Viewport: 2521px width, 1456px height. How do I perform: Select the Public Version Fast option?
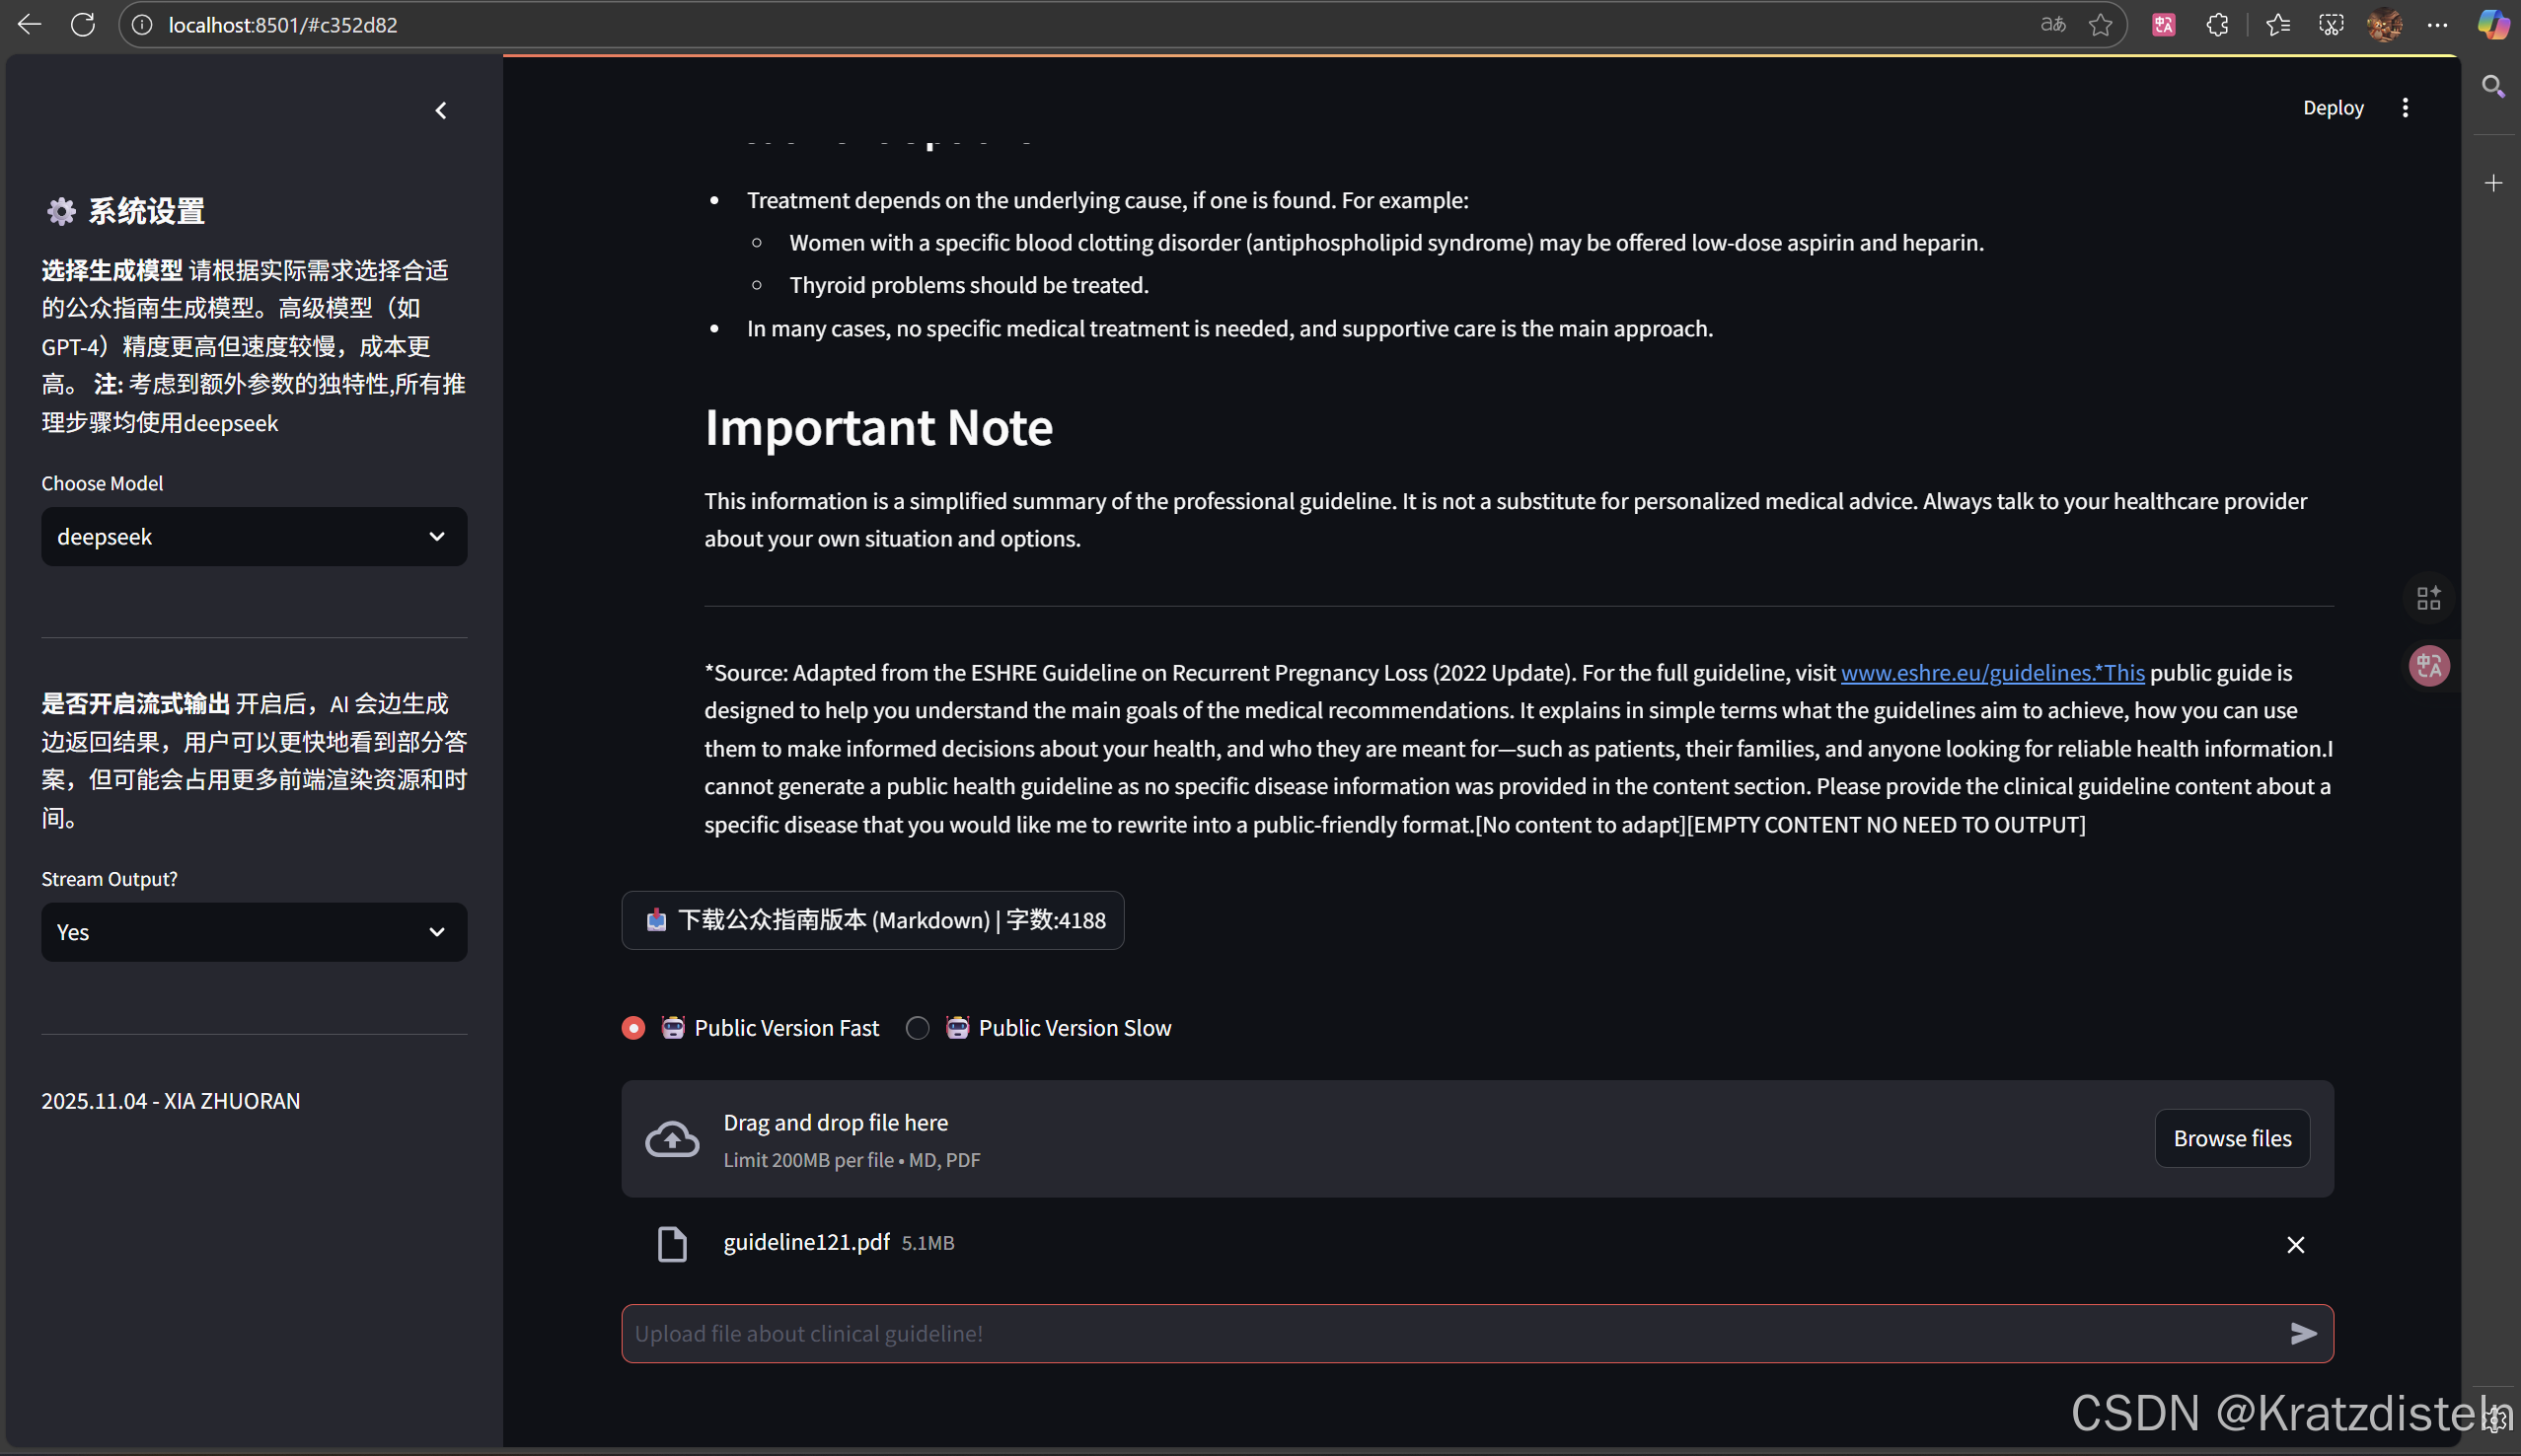point(634,1028)
